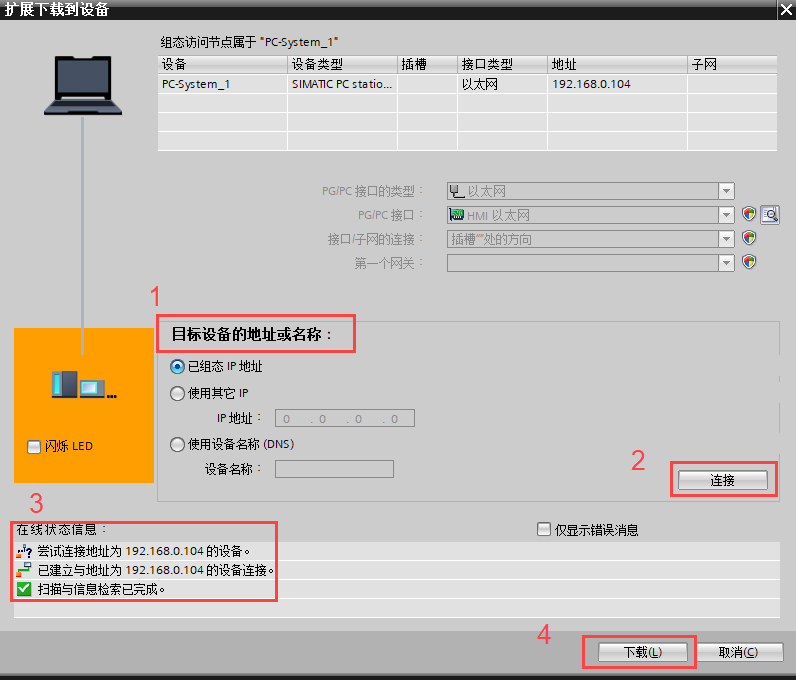Click network card icon in PG/PC 接口 field
Viewport: 796px width, 680px height.
click(456, 215)
